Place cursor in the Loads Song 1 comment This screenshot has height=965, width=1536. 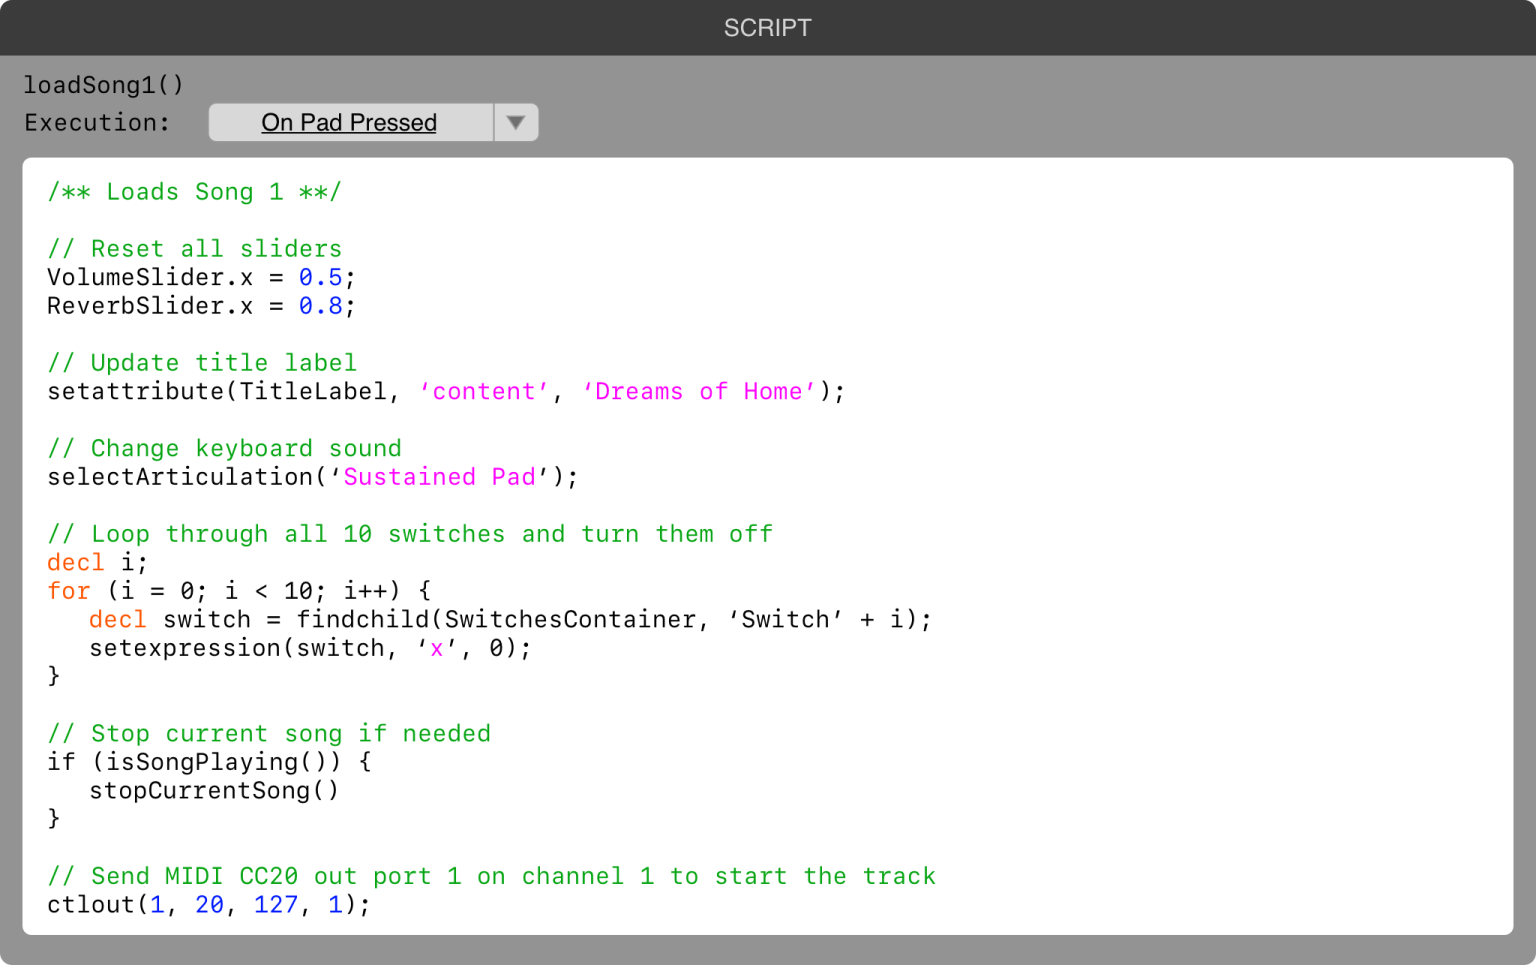(x=194, y=192)
